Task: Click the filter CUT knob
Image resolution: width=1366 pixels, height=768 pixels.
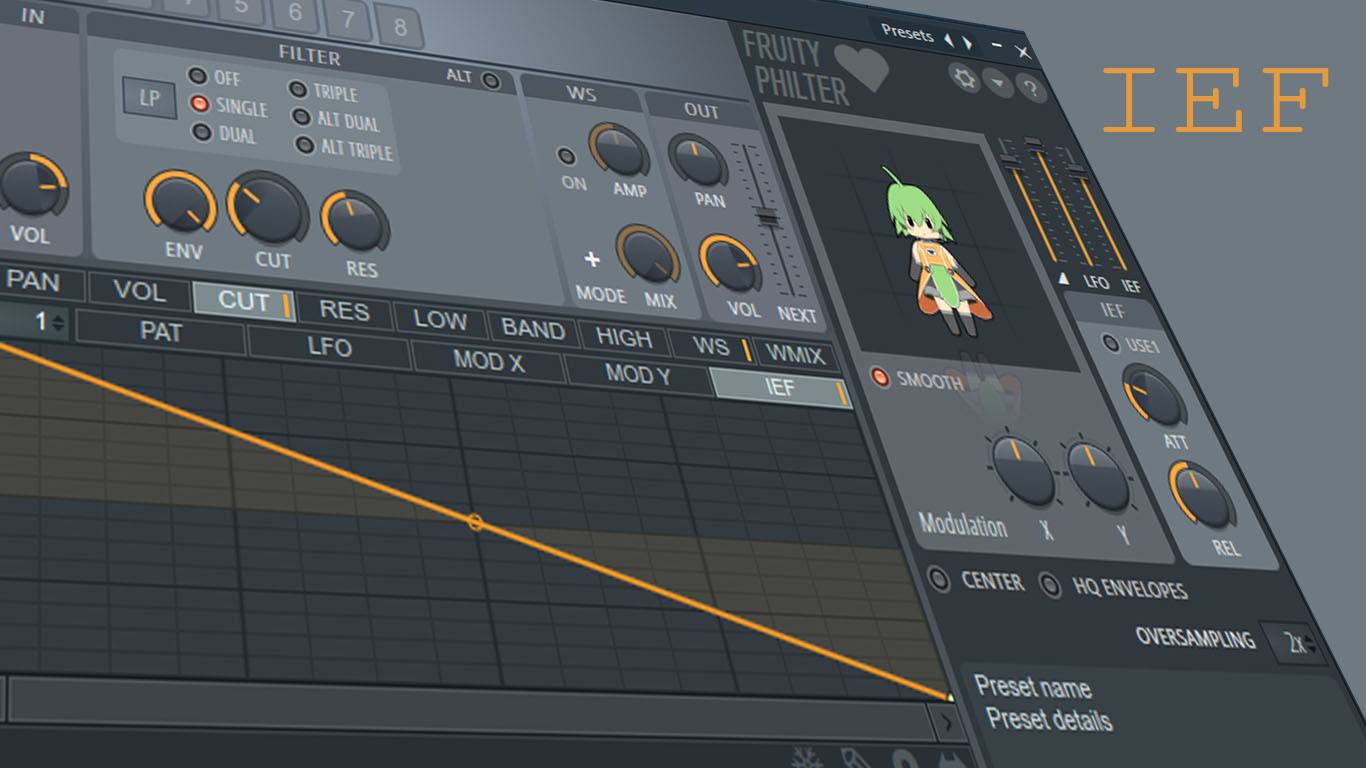Action: pos(267,209)
